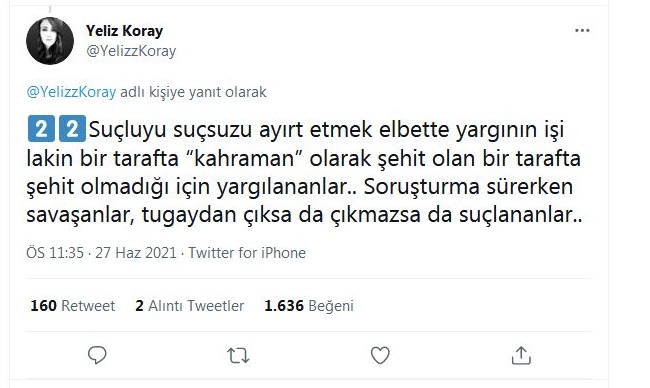
Task: Click the first blue keycap 2 emoji
Action: click(41, 129)
